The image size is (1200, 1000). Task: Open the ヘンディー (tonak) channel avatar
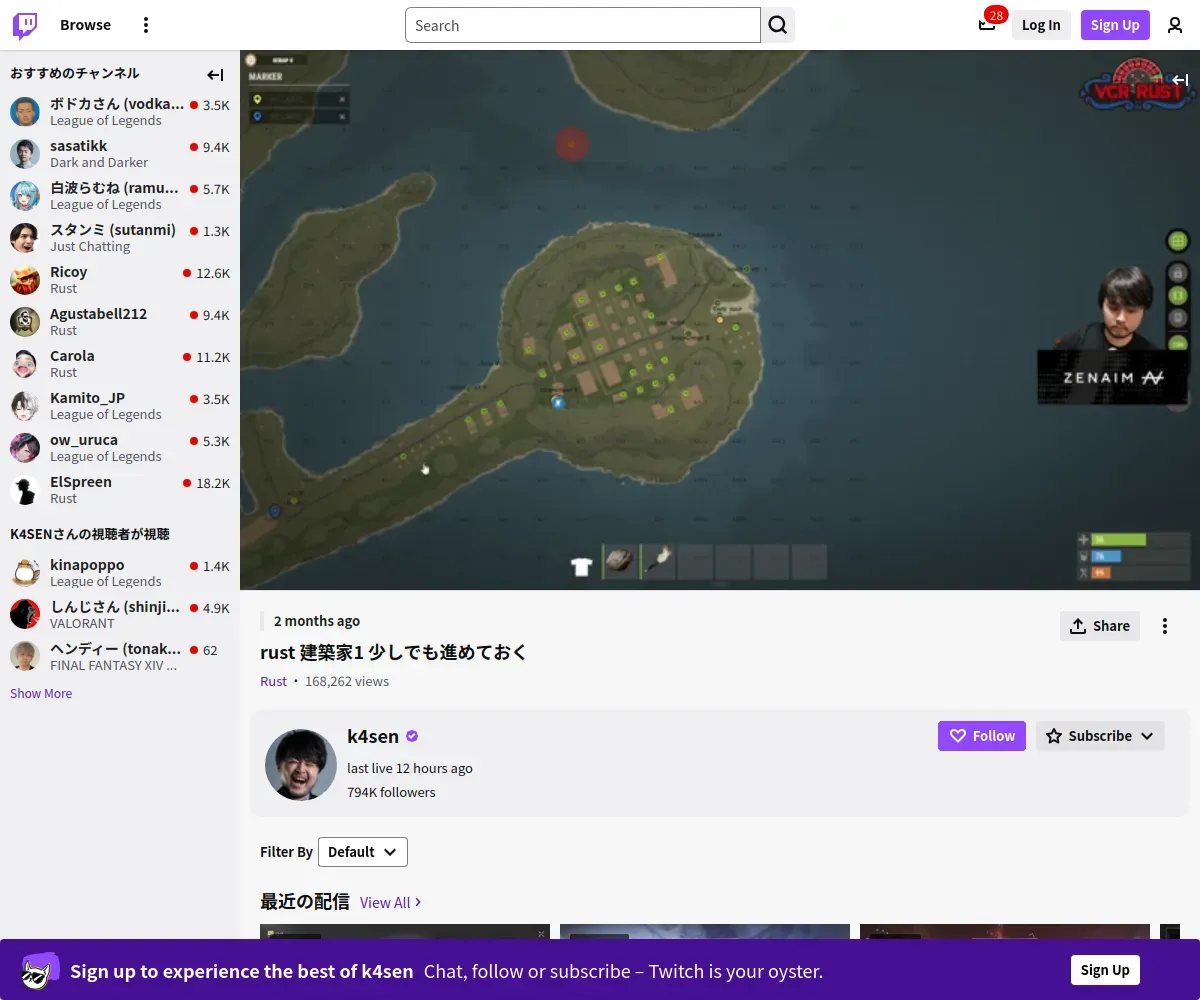(x=25, y=657)
